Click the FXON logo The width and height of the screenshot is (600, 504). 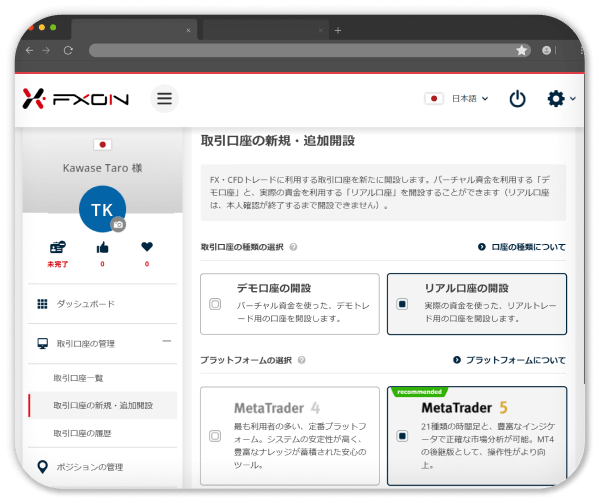coord(76,99)
